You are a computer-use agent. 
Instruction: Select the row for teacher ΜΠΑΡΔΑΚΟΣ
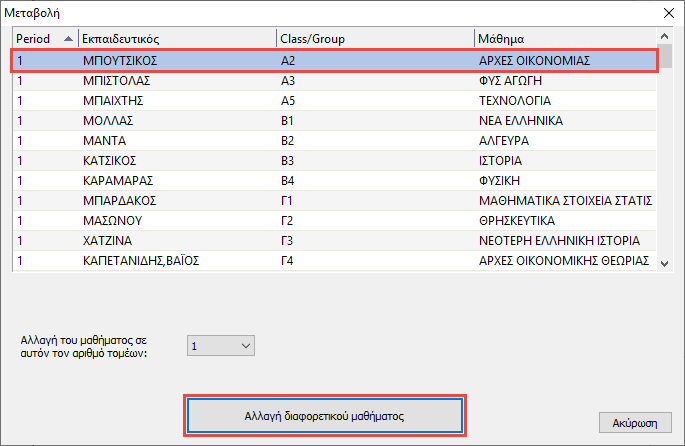(x=334, y=201)
